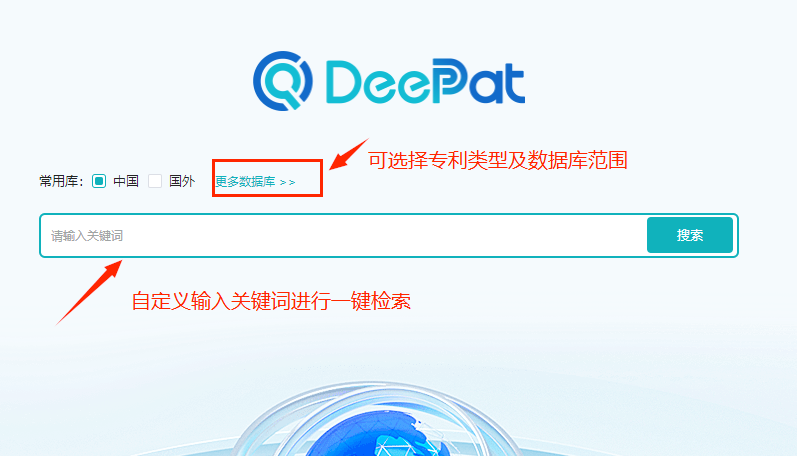The height and width of the screenshot is (456, 797).
Task: Click the annotation 自定义输入关键词进行一键检索
Action: click(271, 301)
